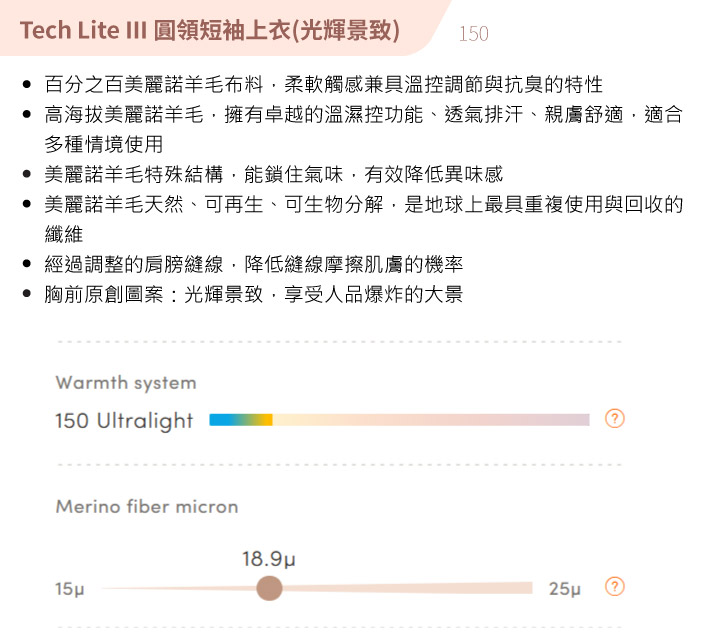Image resolution: width=701 pixels, height=640 pixels.
Task: Click the 18.9μ micron slider handle
Action: tap(269, 588)
